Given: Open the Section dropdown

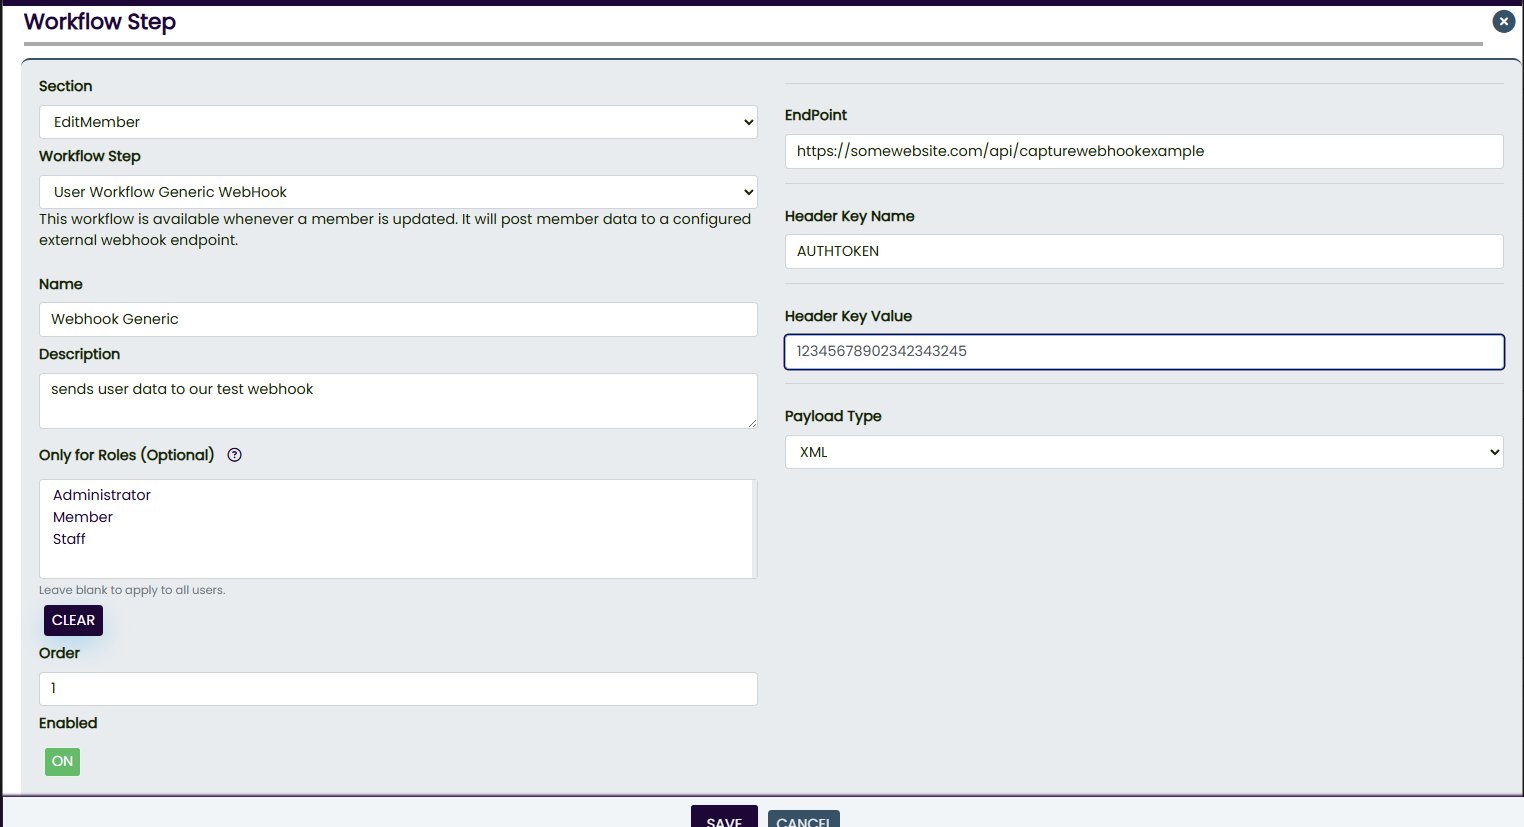Looking at the screenshot, I should [398, 122].
